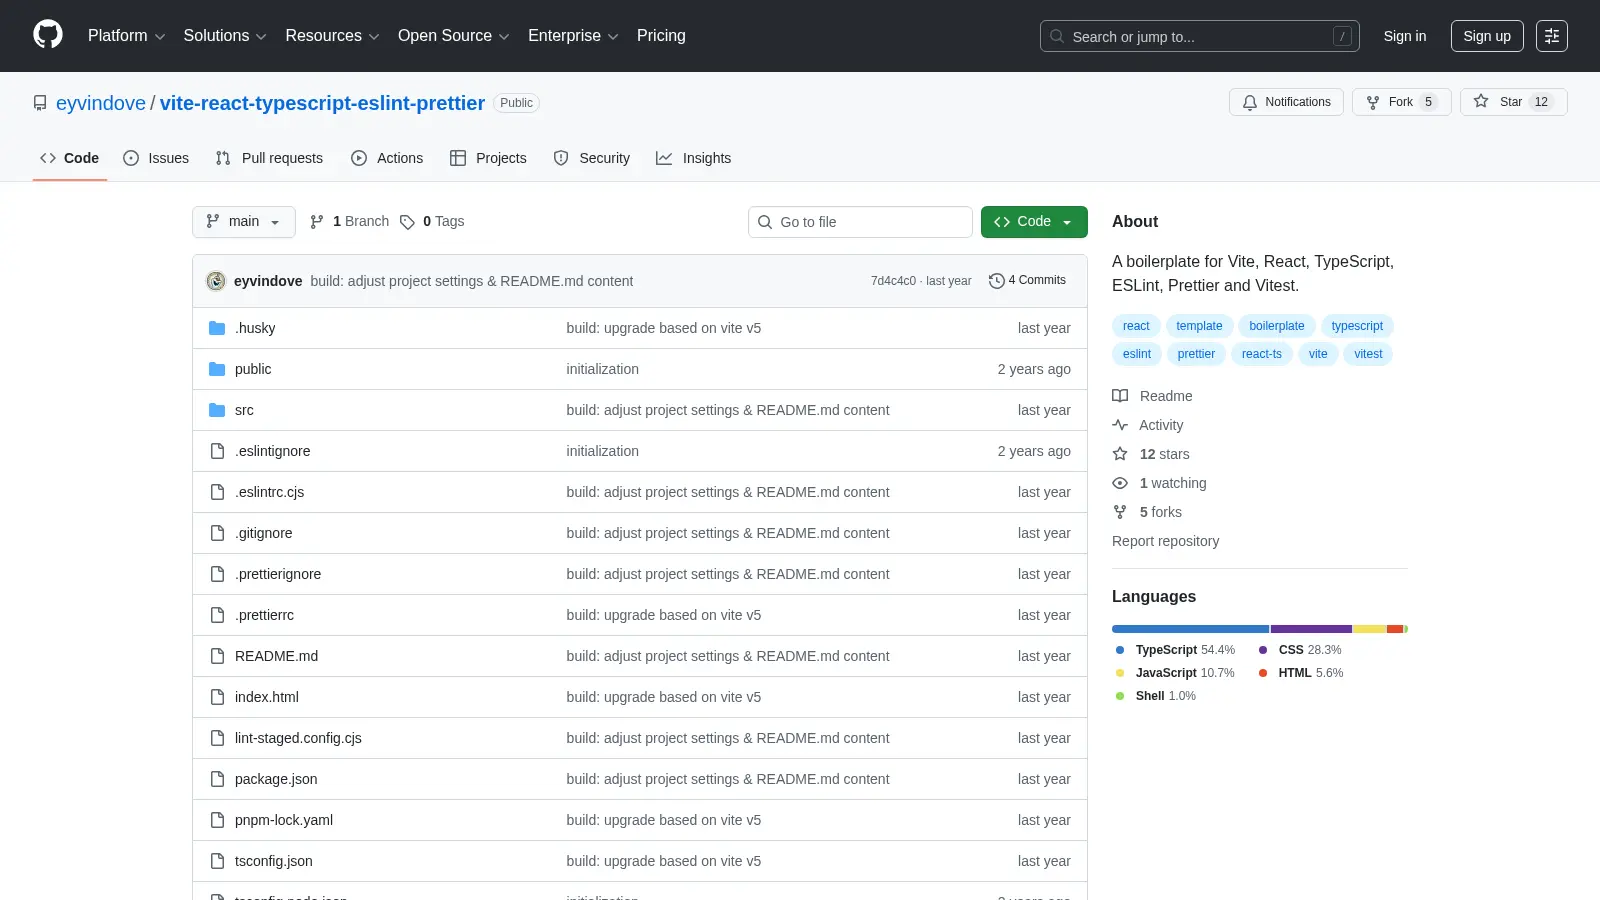Click the fork icon on the Fork button
The width and height of the screenshot is (1600, 900).
tap(1373, 102)
